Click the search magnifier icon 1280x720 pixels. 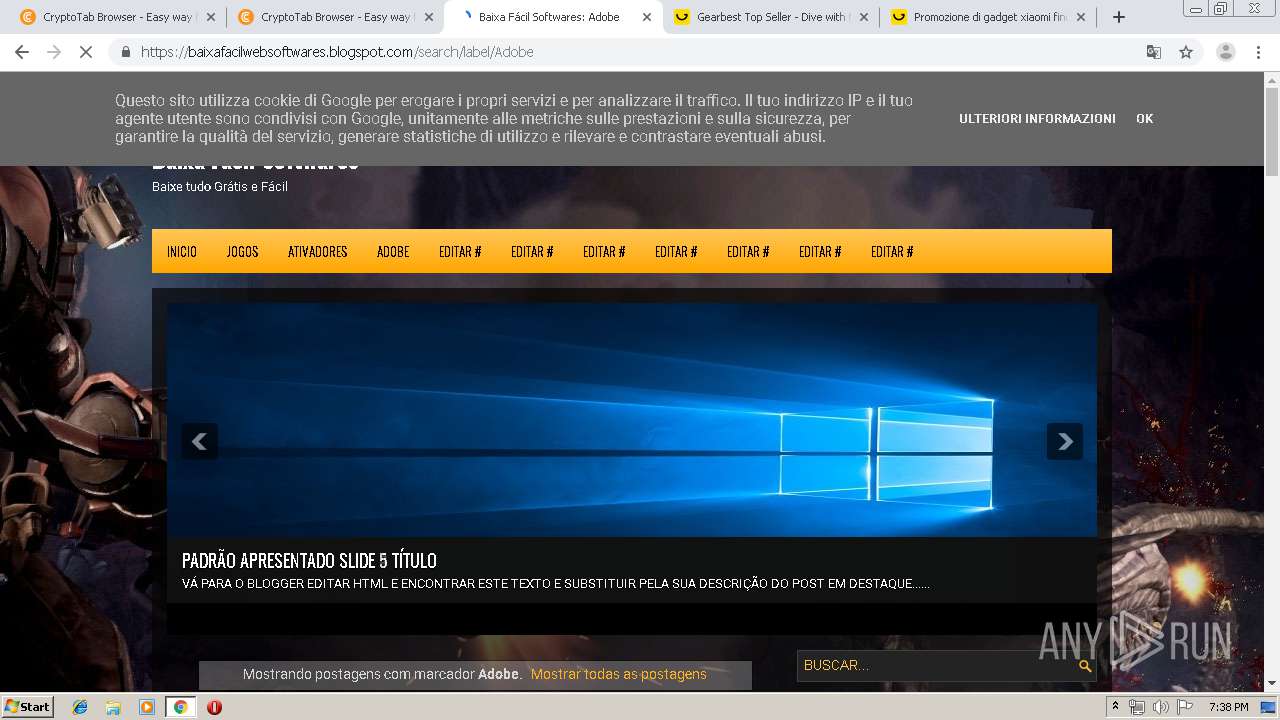1085,666
